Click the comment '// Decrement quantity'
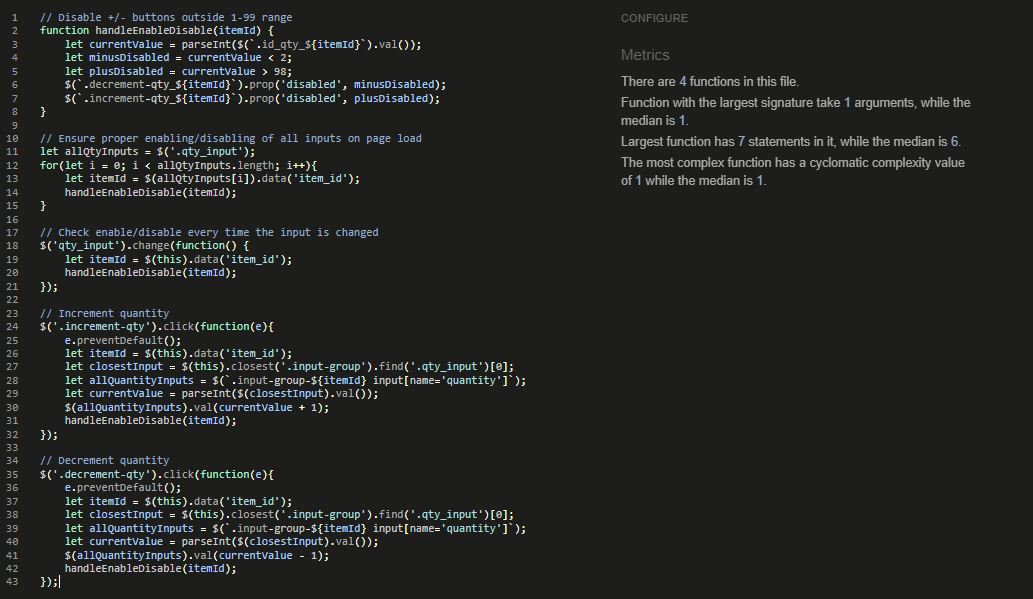 click(x=104, y=460)
